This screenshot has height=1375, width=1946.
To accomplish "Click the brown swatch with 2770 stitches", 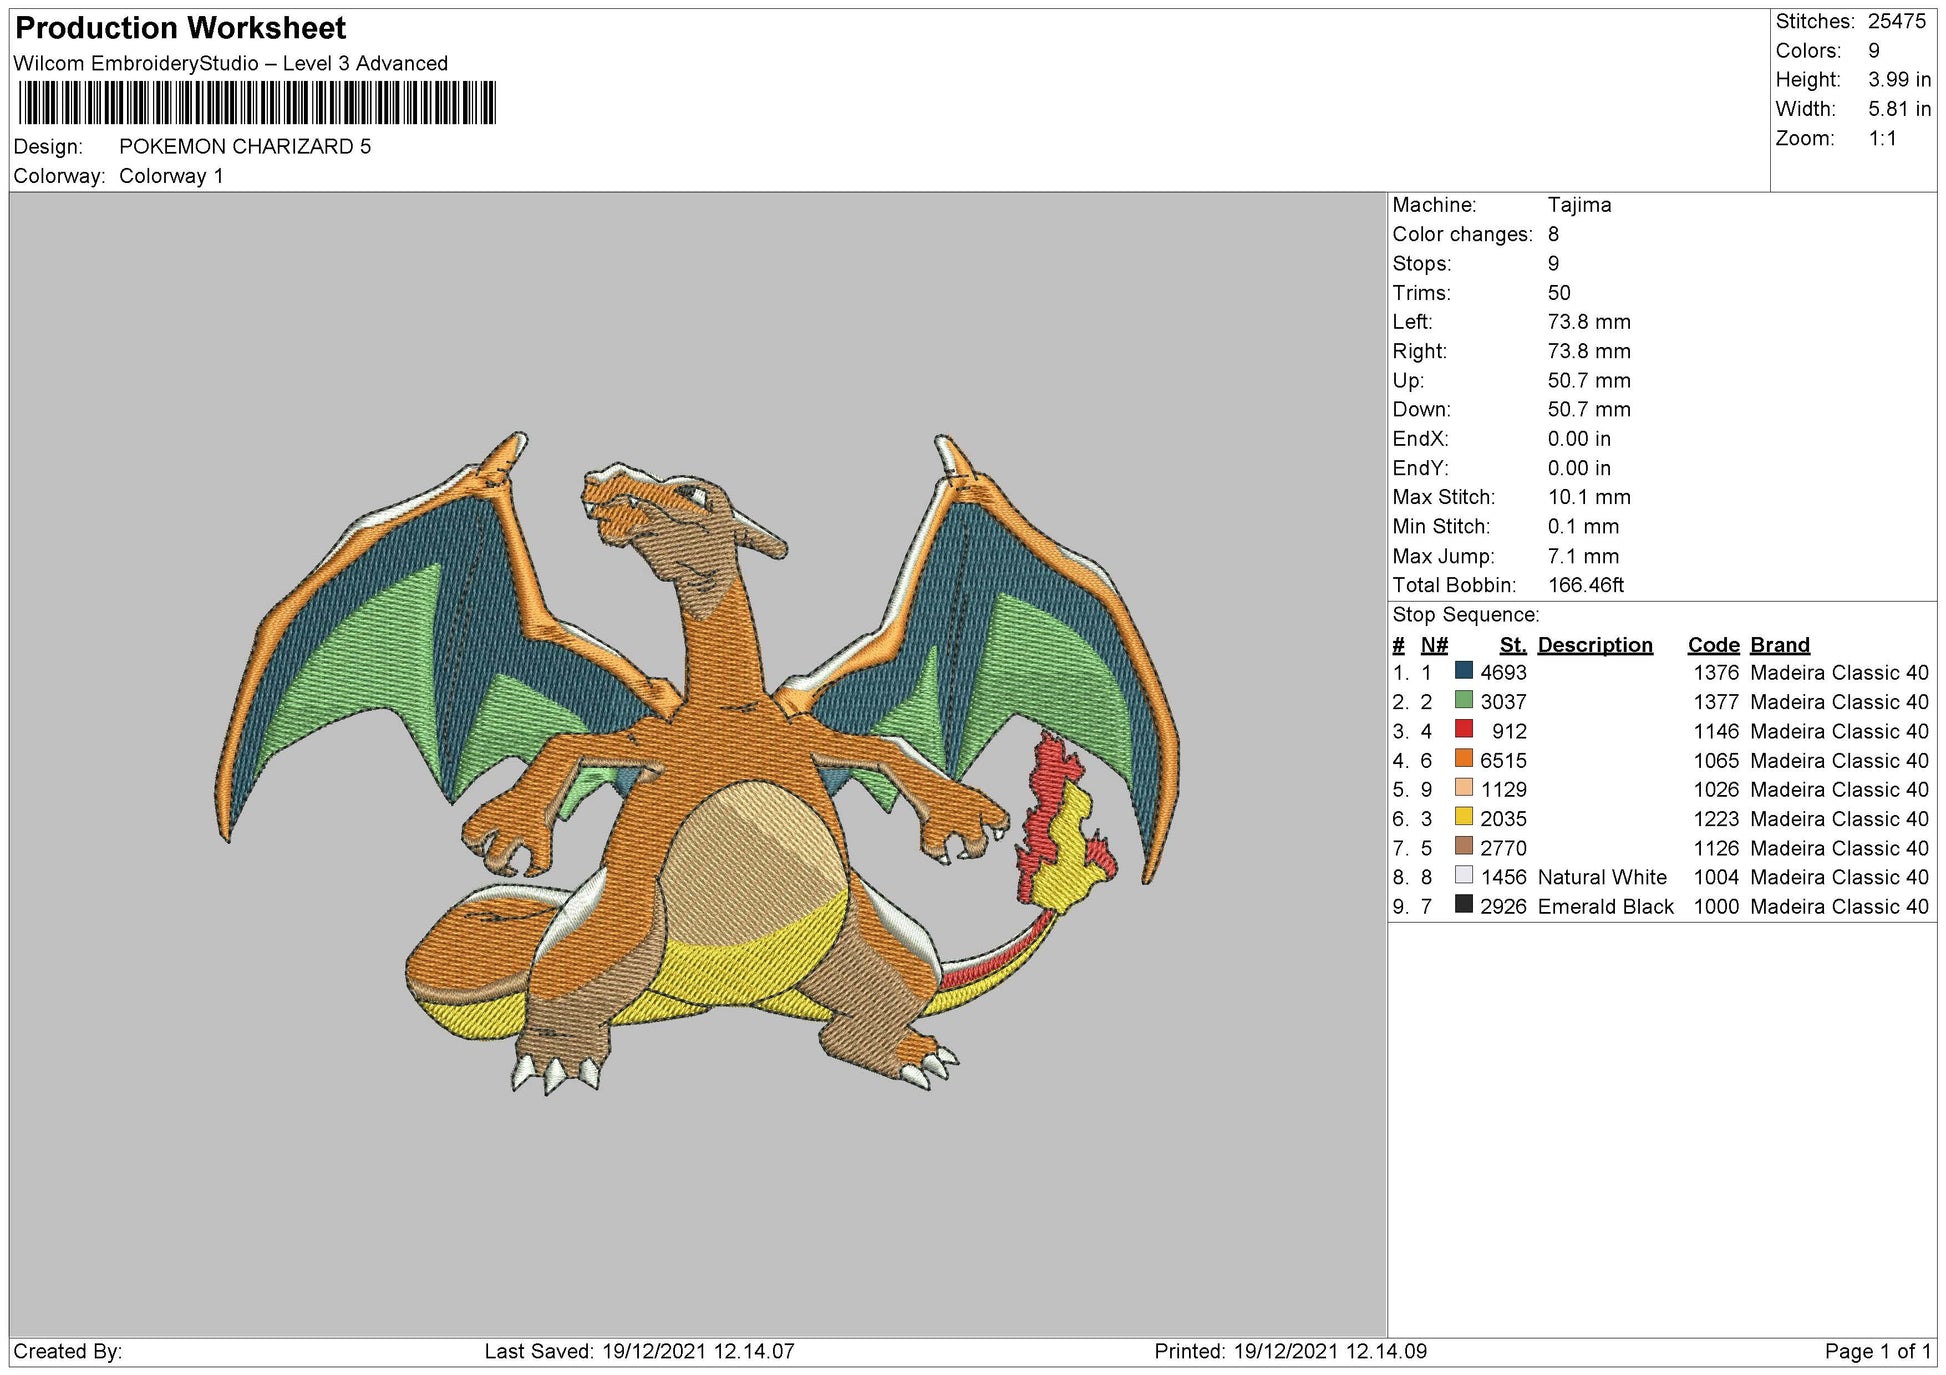I will (x=1464, y=846).
